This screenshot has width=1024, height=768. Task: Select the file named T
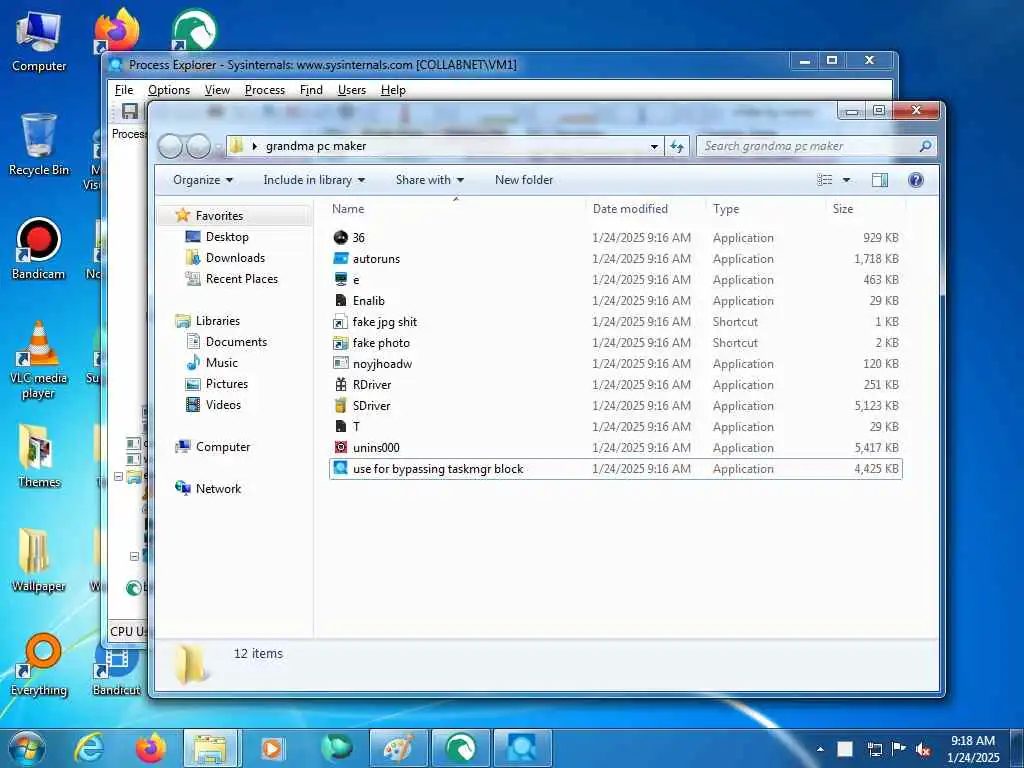pyautogui.click(x=615, y=426)
